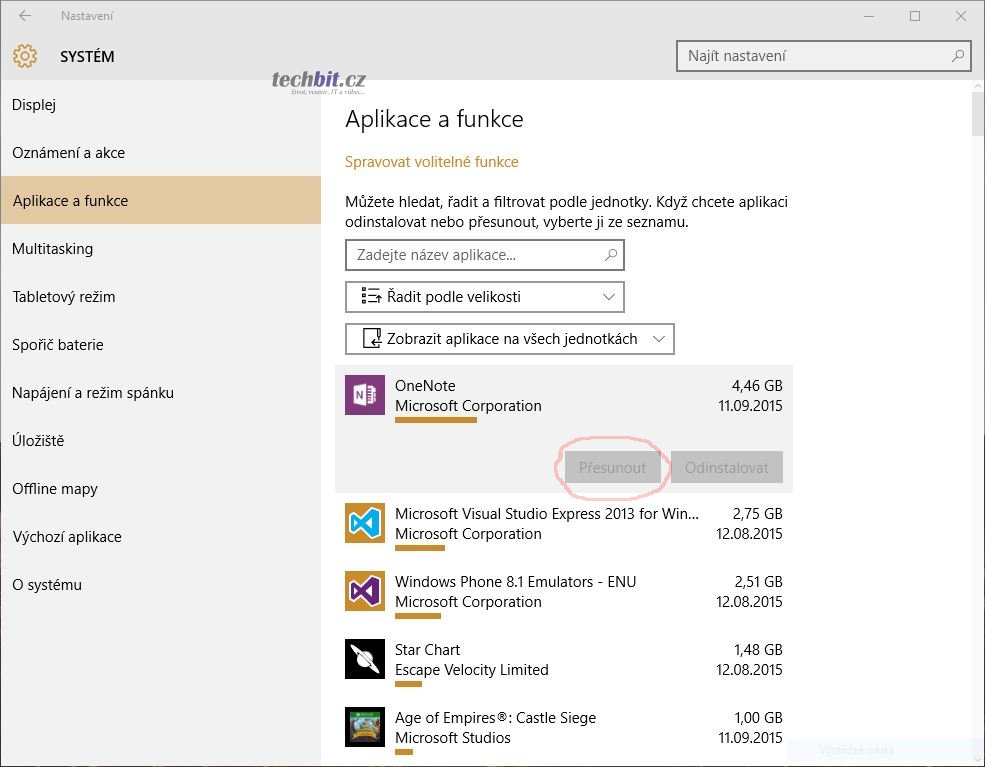
Task: Click the SYSTÉM gear icon
Action: click(25, 56)
